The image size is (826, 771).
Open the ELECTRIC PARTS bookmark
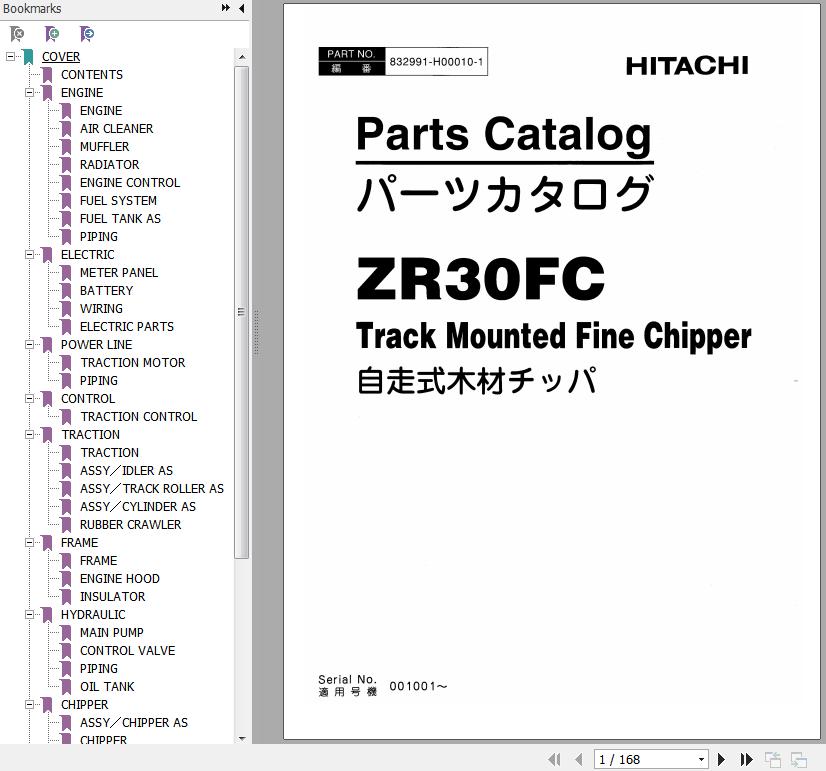click(x=126, y=327)
